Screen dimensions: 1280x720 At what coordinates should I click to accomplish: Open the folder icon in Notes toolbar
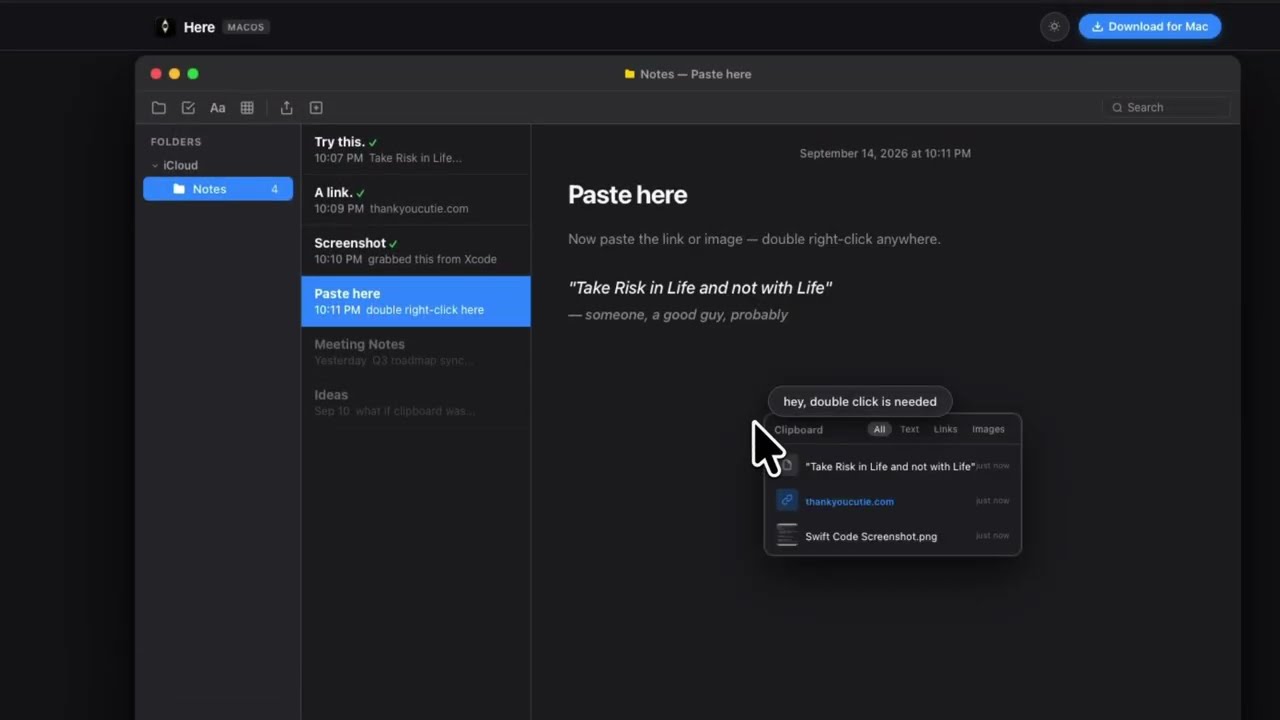coord(159,108)
